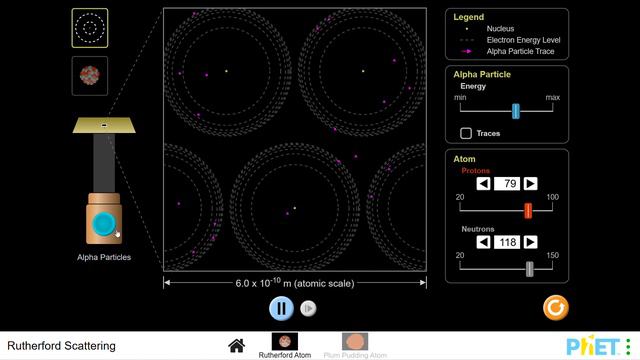Enable the Traces checkbox
The image size is (640, 360).
[x=466, y=133]
